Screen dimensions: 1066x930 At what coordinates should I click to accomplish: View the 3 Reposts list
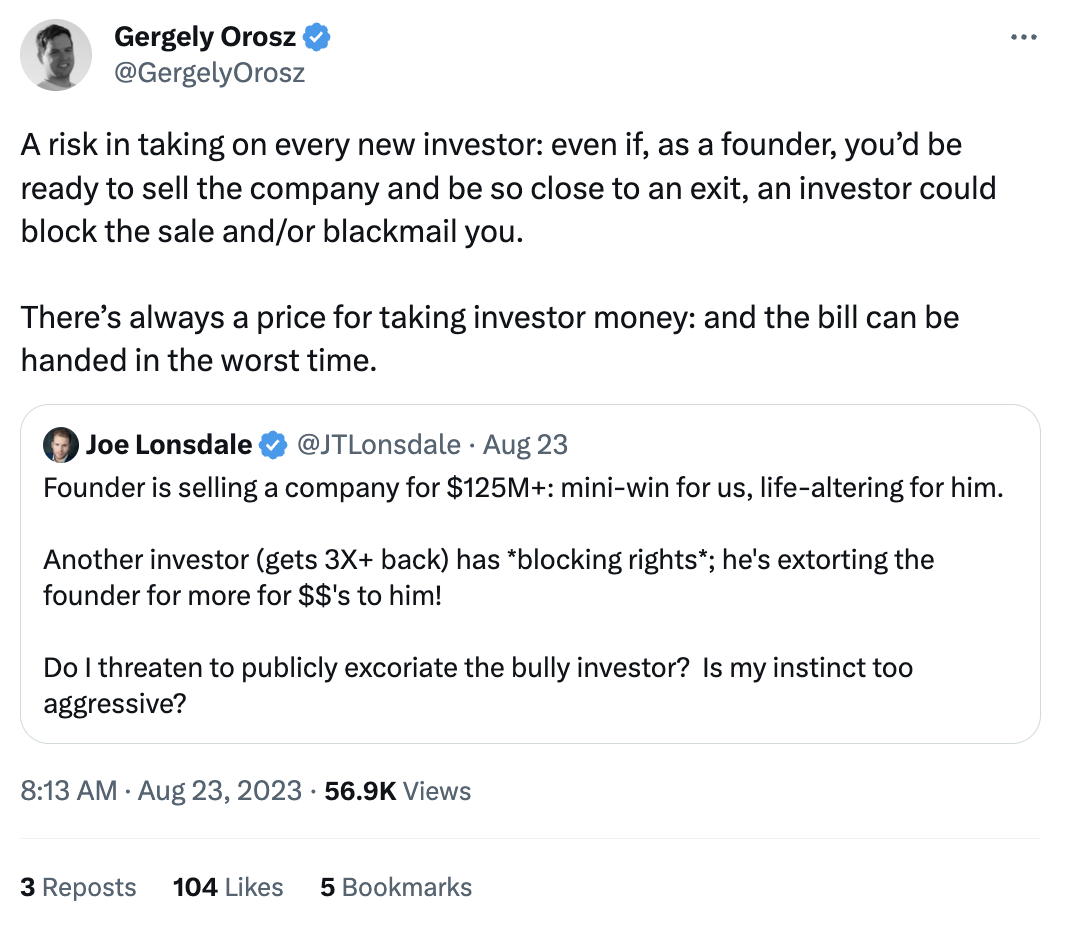(x=78, y=887)
